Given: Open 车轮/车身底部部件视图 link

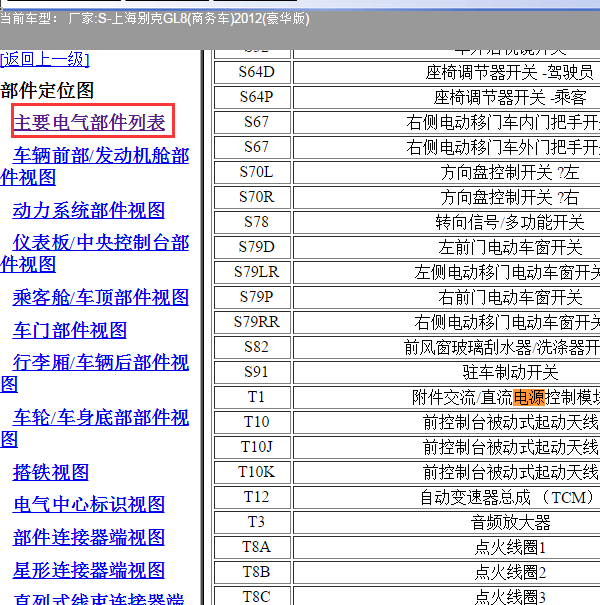Looking at the screenshot, I should 95,428.
